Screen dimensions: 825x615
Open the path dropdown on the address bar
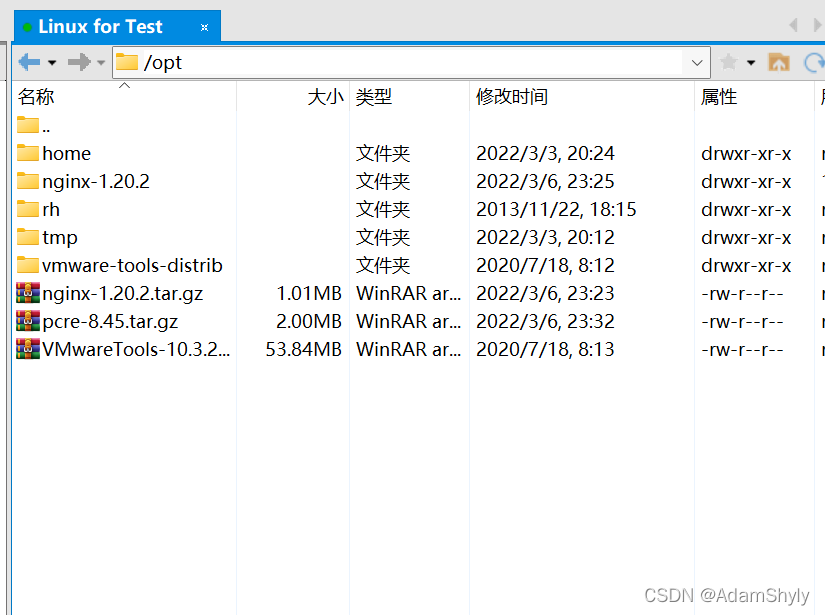point(697,61)
